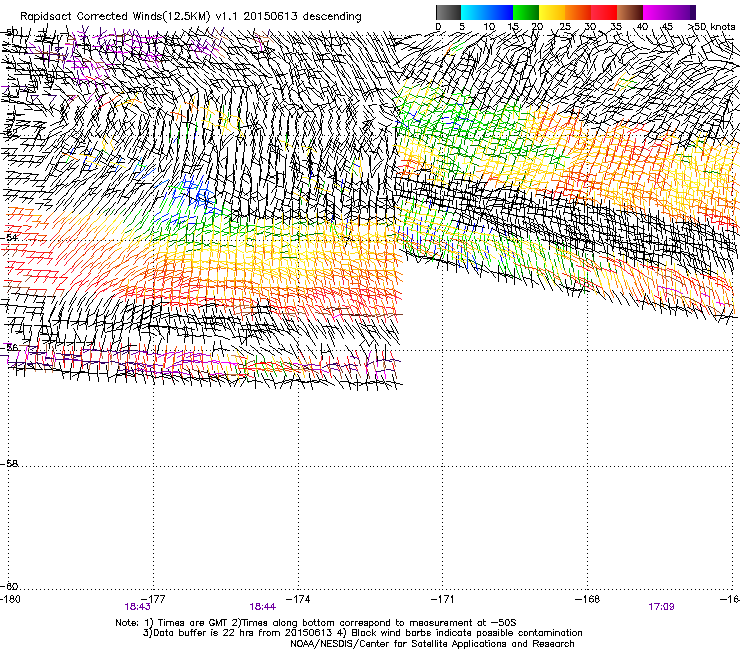Click the purple time stamp 17:09
This screenshot has height=650, width=740.
pyautogui.click(x=661, y=607)
